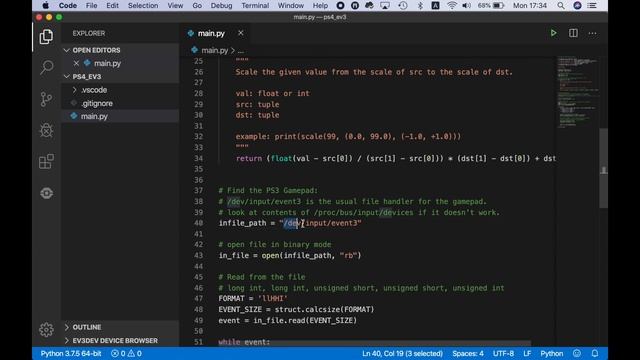Click the Wi-Fi icon in menu bar
Viewport: 640px width, 360px height.
[x=451, y=6]
